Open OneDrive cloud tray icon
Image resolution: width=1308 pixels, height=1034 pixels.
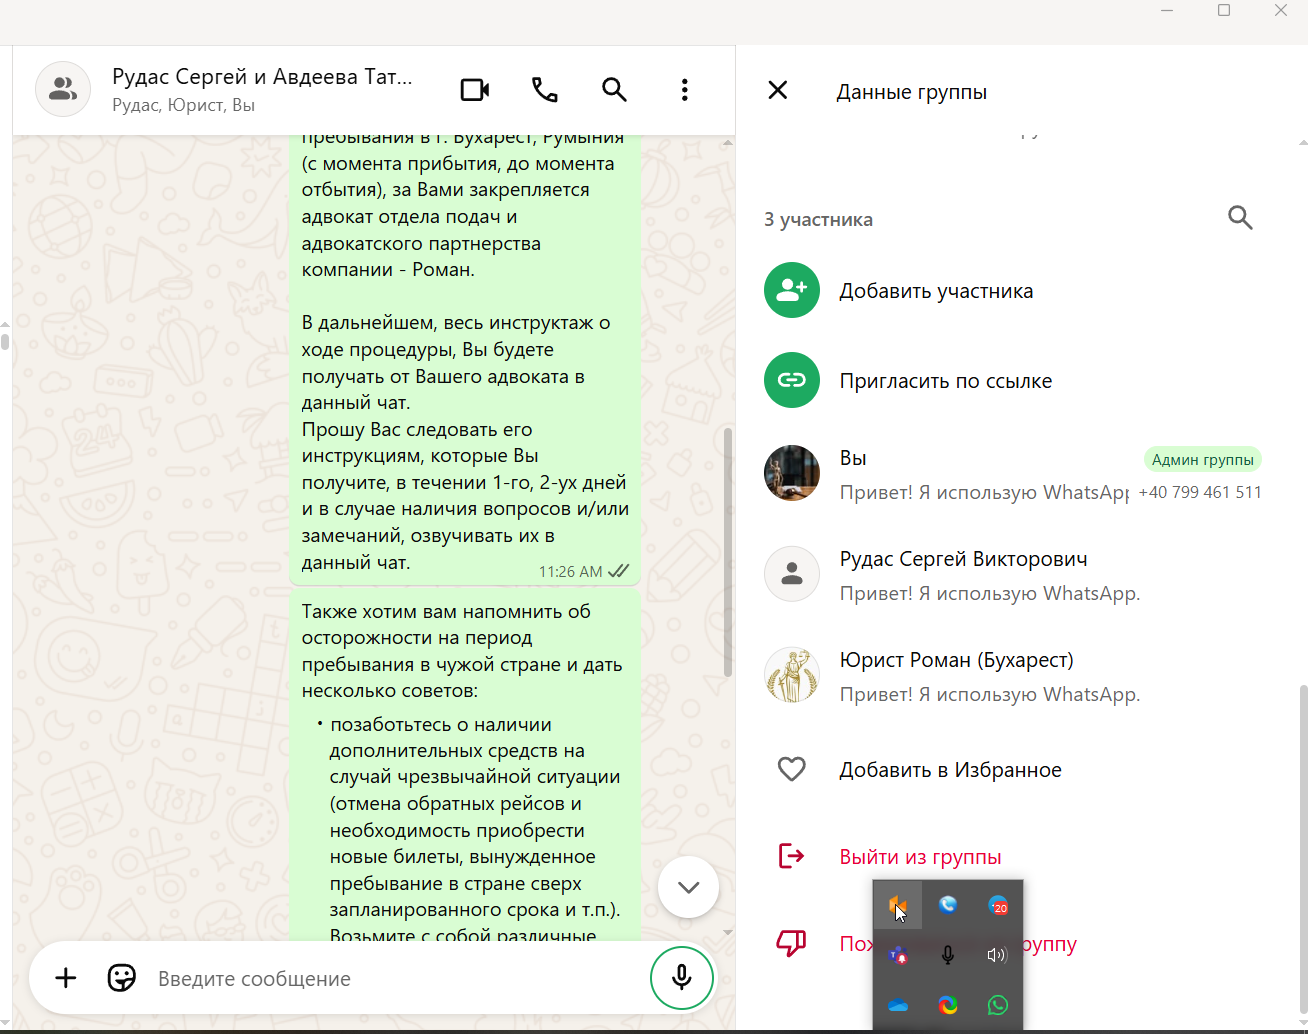coord(898,1005)
